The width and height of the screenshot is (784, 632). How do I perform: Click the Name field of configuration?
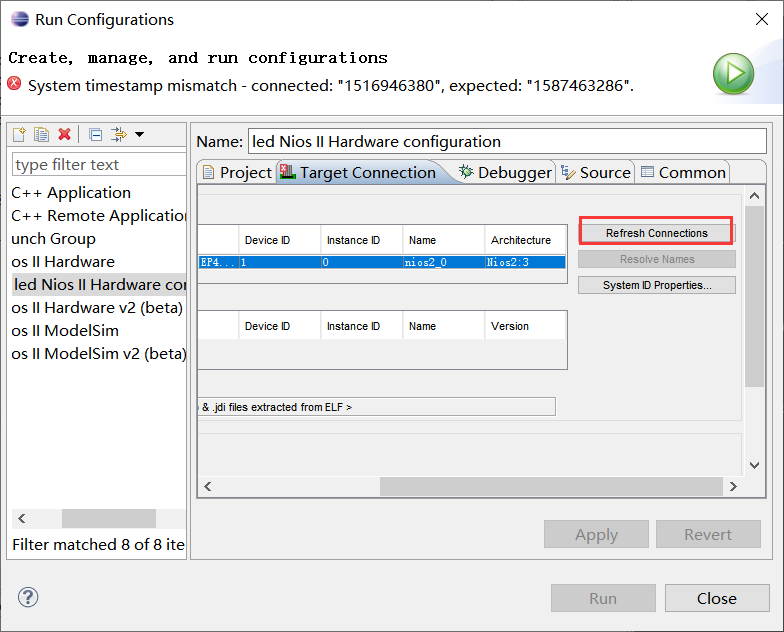point(506,141)
